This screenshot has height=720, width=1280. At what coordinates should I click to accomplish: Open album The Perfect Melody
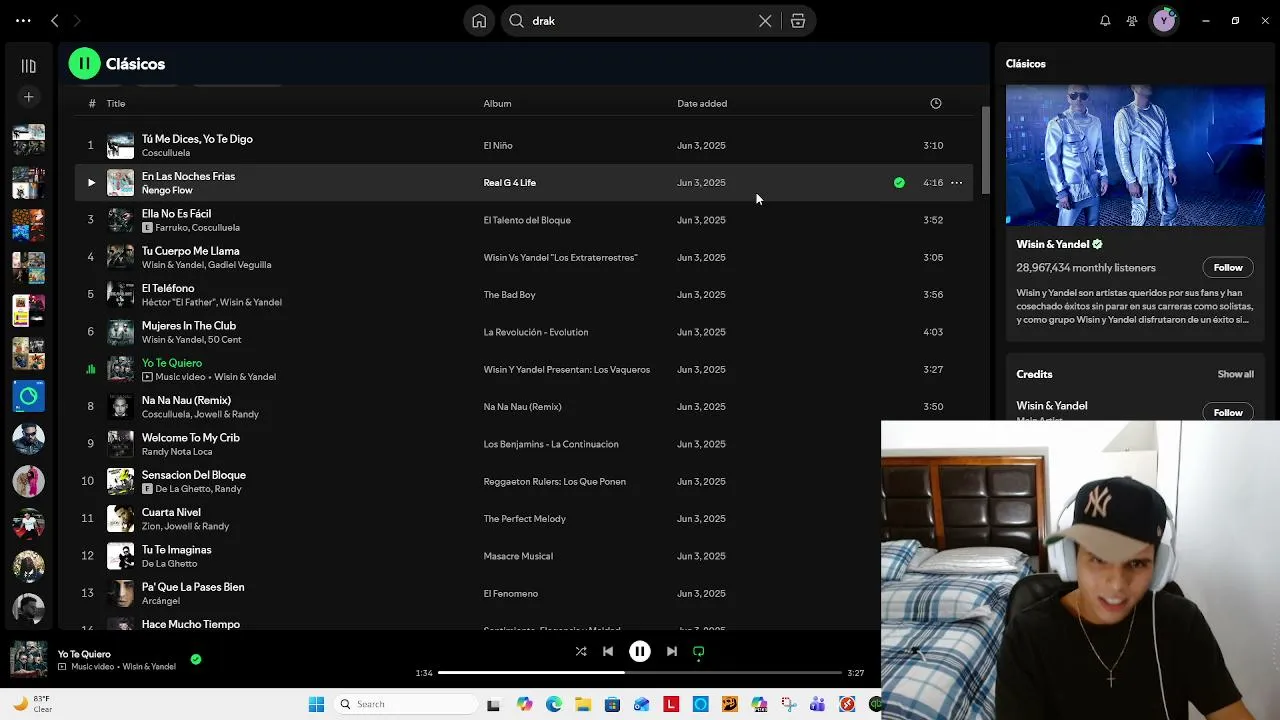(524, 519)
